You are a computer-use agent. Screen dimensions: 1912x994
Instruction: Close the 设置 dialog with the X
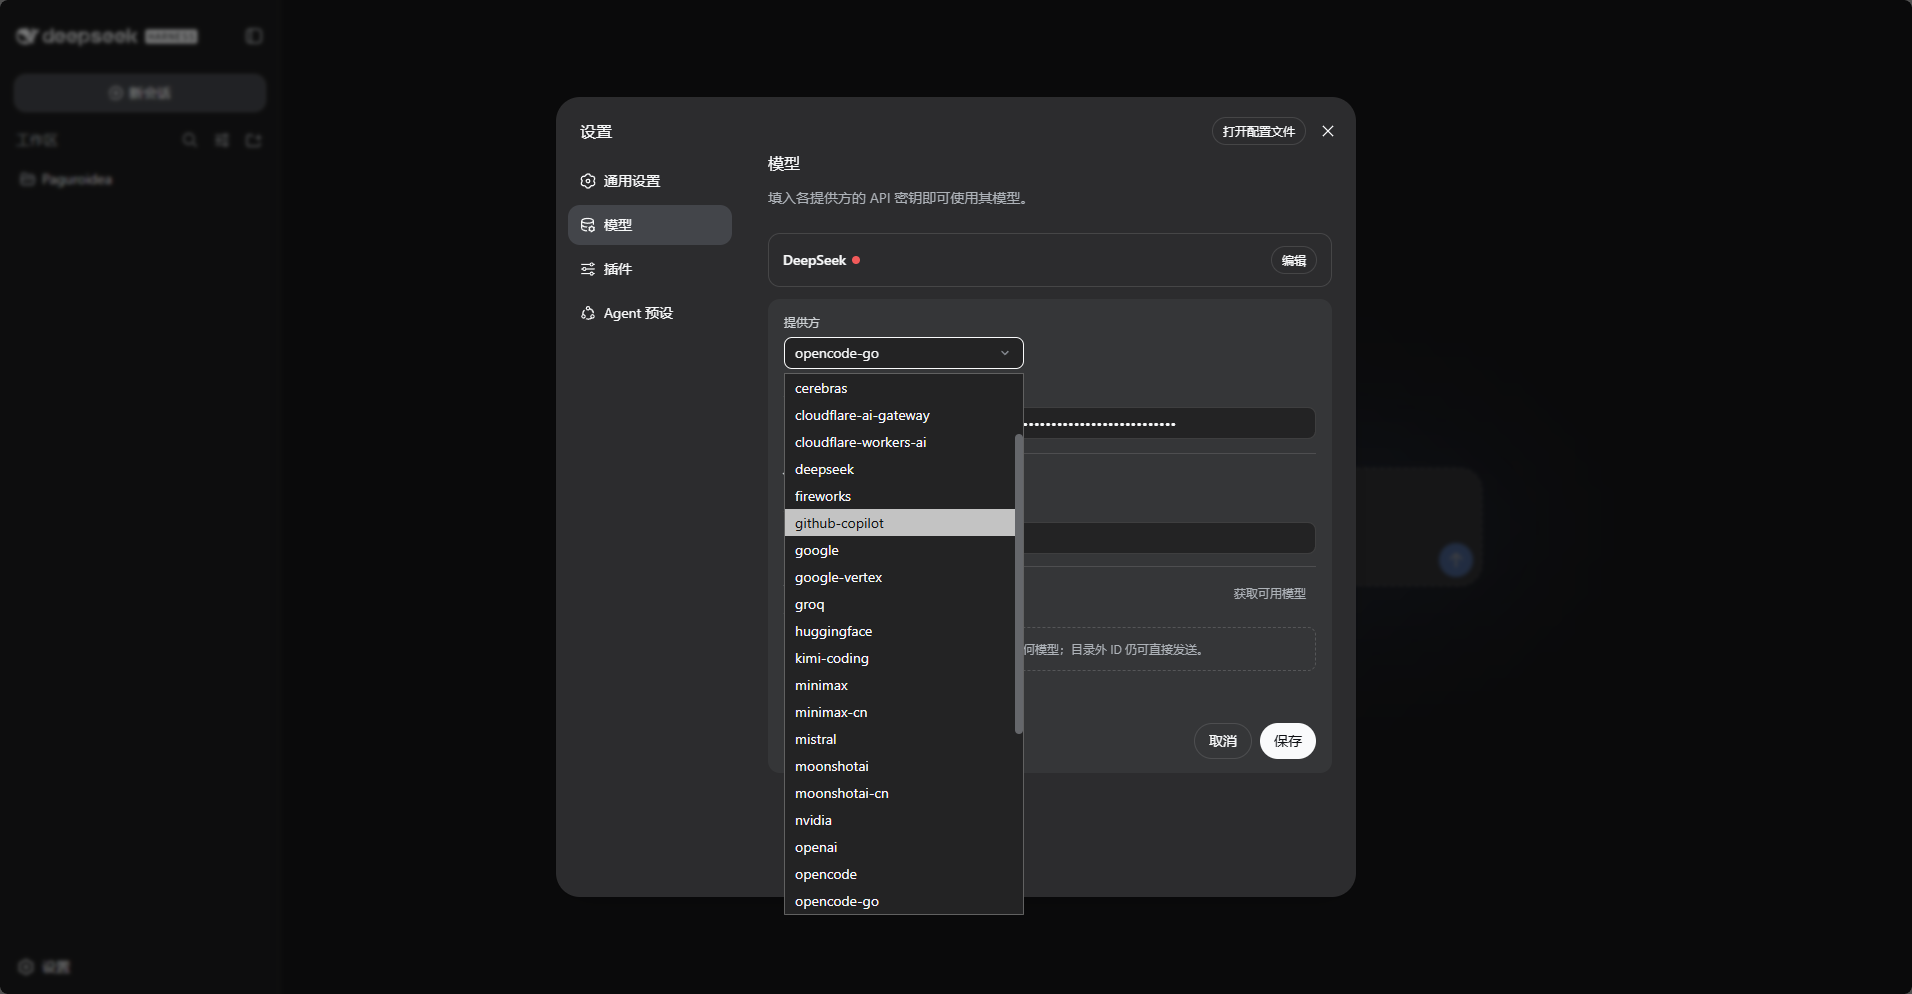tap(1328, 131)
